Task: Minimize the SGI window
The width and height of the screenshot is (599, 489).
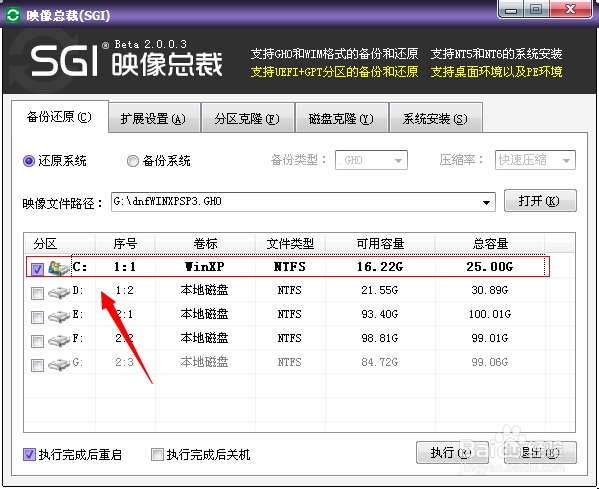Action: pos(511,9)
